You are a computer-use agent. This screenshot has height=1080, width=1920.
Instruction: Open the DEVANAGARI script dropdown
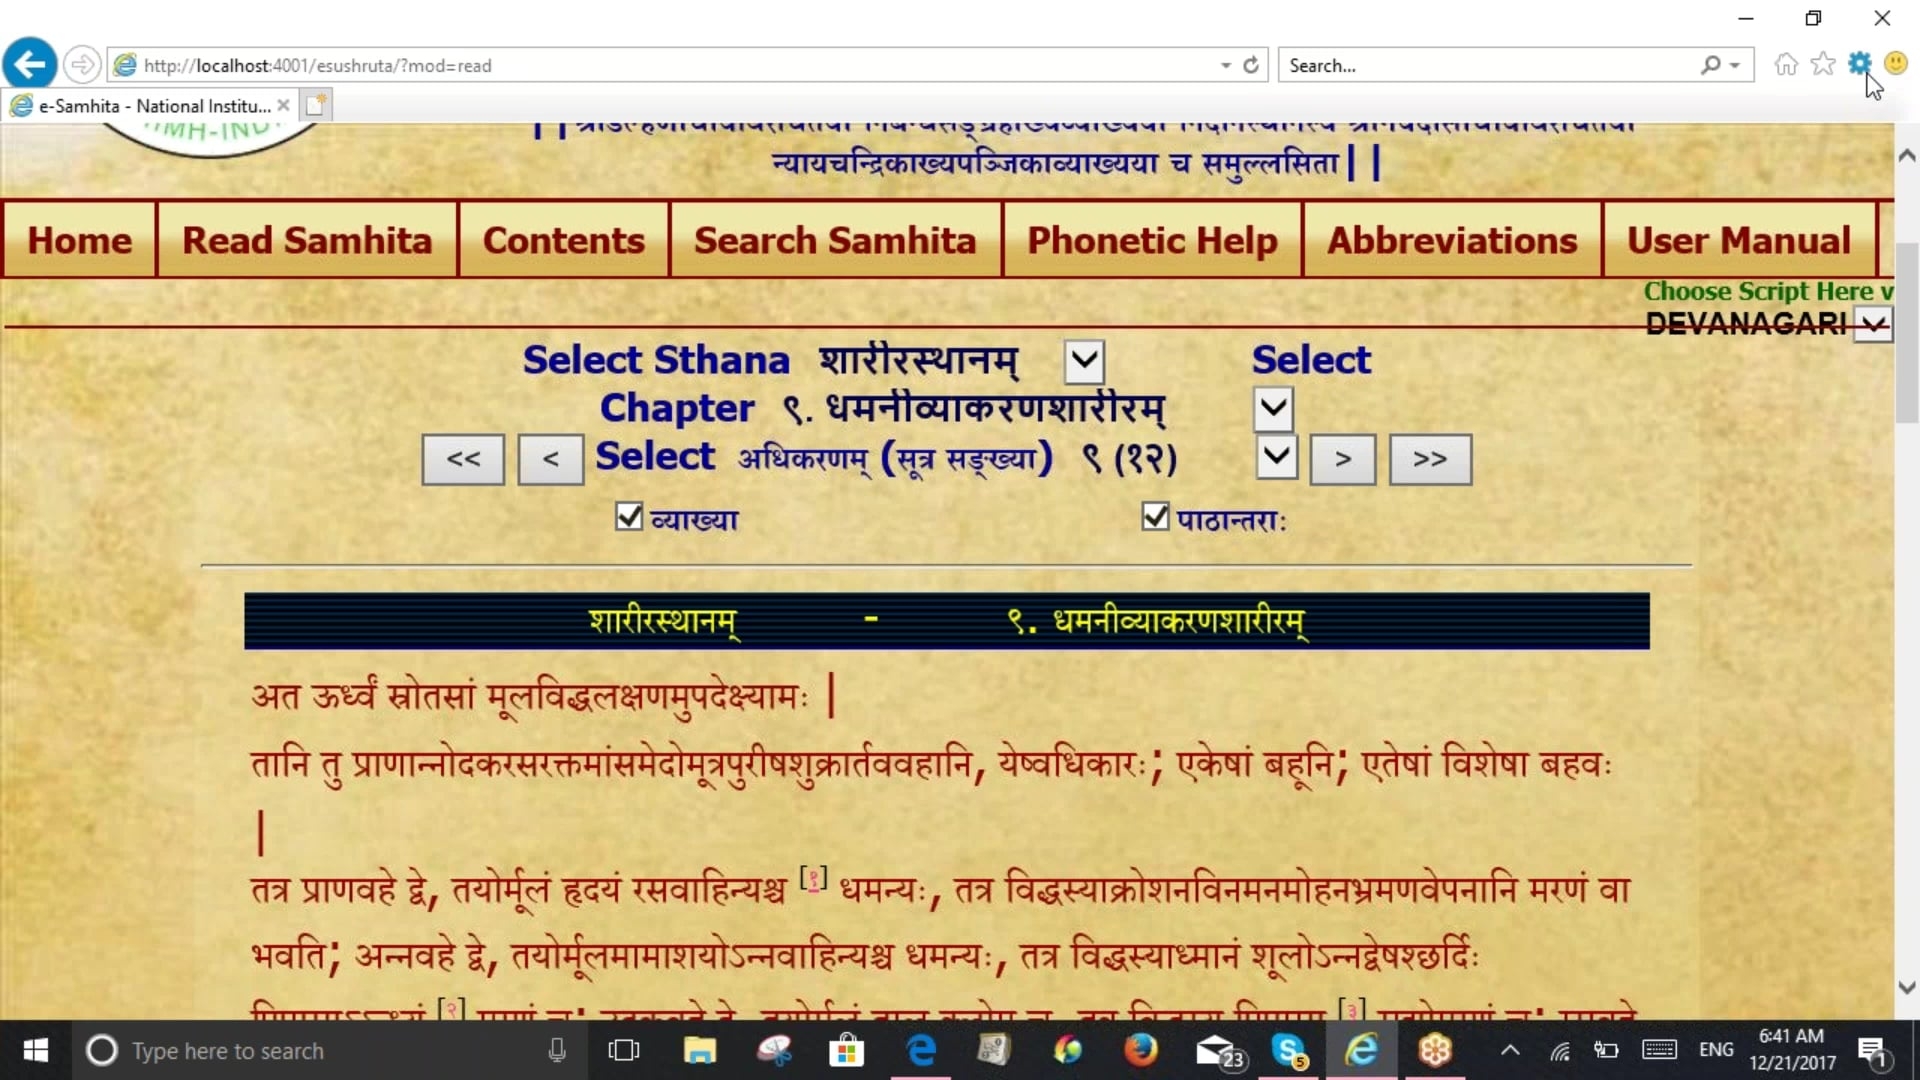tap(1873, 324)
